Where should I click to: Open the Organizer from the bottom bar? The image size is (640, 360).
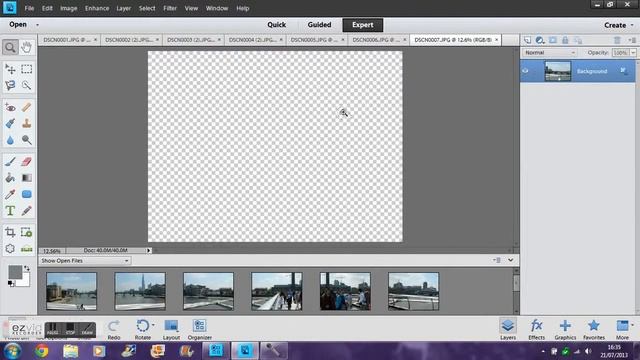tap(200, 329)
